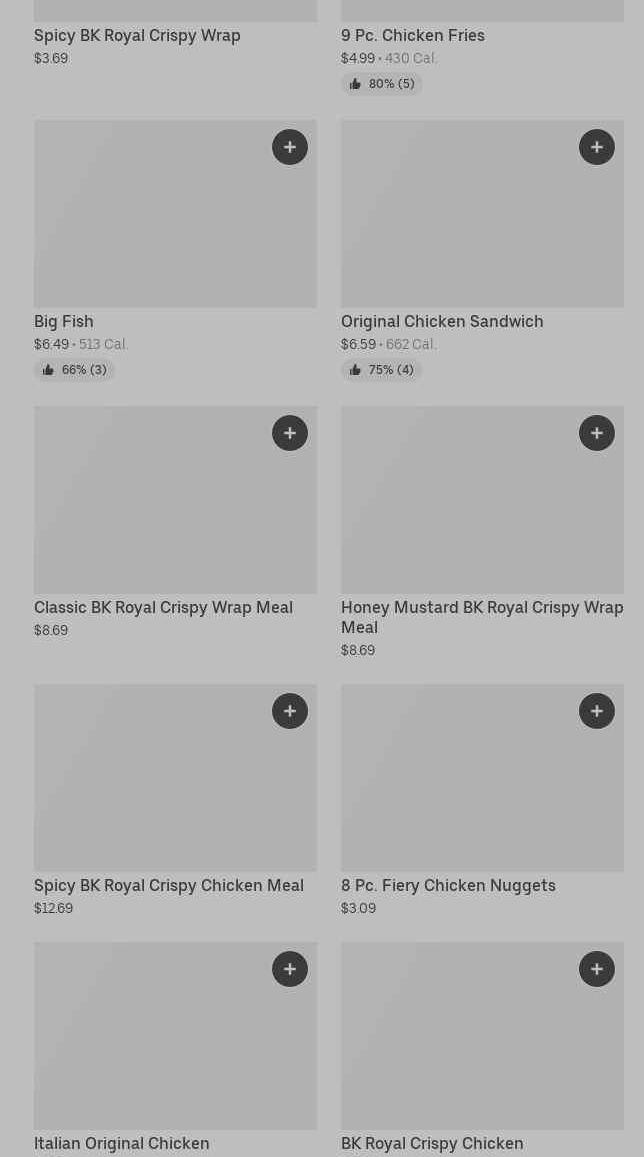This screenshot has height=1157, width=644.
Task: Add Honey Mustard BK Royal Crispy Wrap Meal
Action: point(597,433)
